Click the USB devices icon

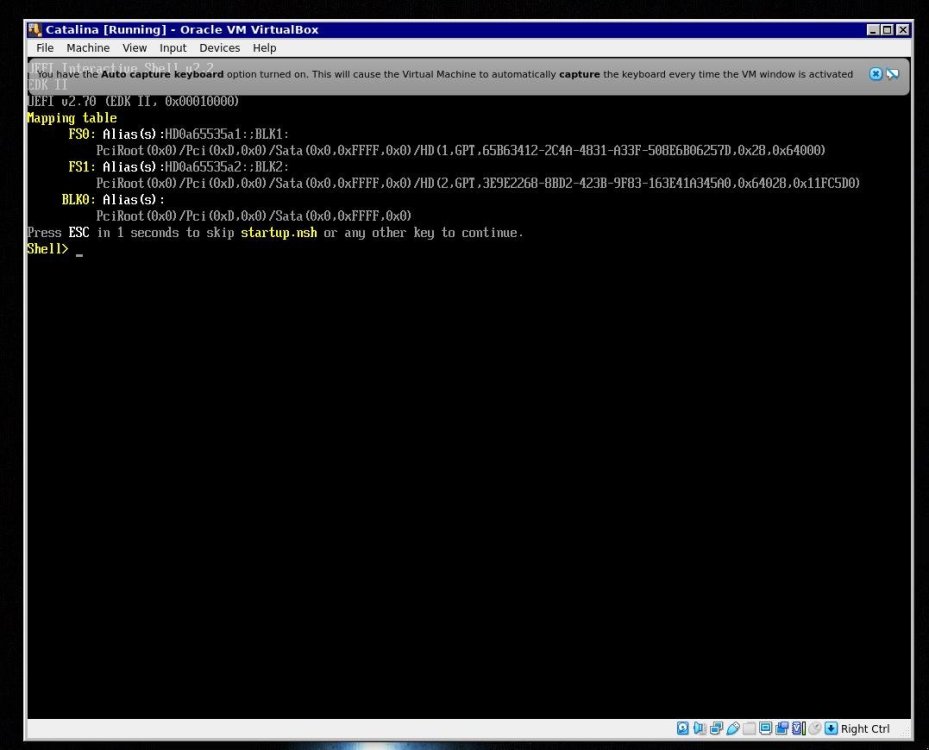[733, 728]
